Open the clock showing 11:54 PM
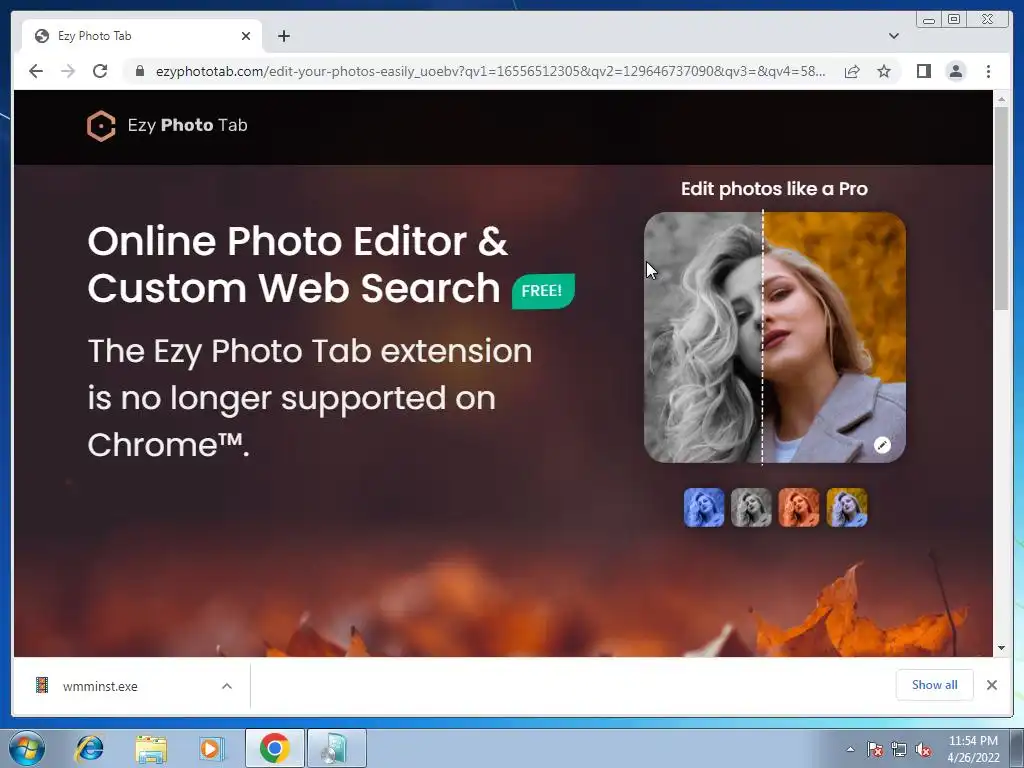Image resolution: width=1024 pixels, height=768 pixels. pos(973,749)
